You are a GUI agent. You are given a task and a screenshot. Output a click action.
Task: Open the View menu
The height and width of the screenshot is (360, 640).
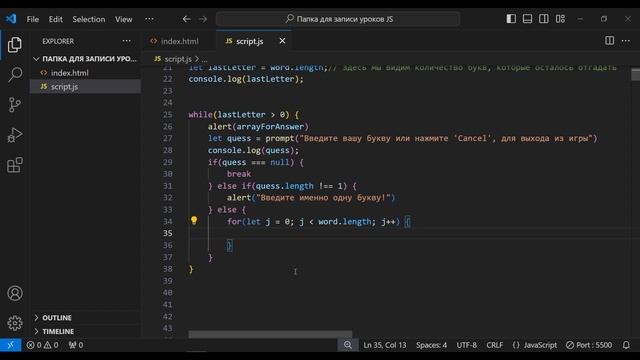123,19
